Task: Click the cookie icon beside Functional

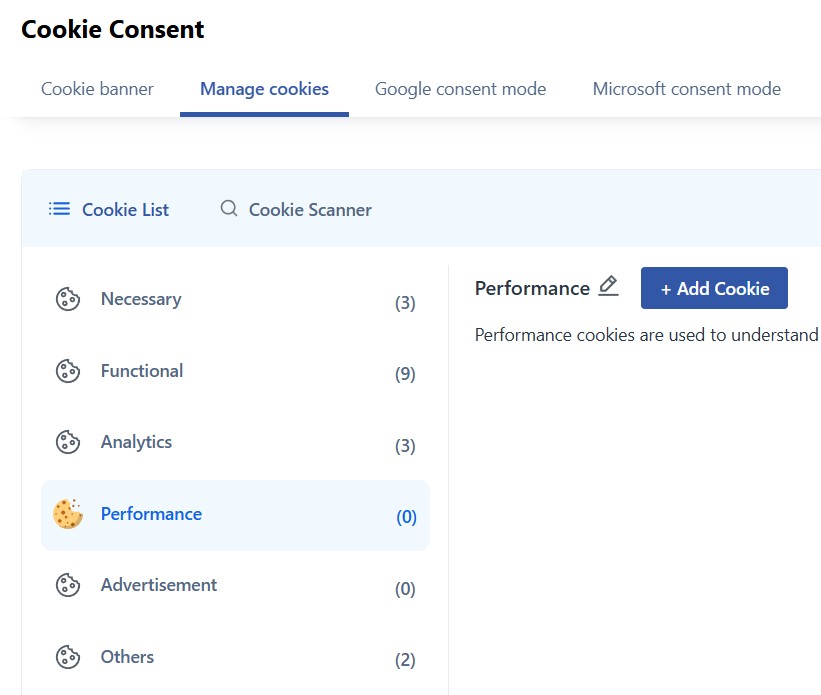Action: [67, 370]
